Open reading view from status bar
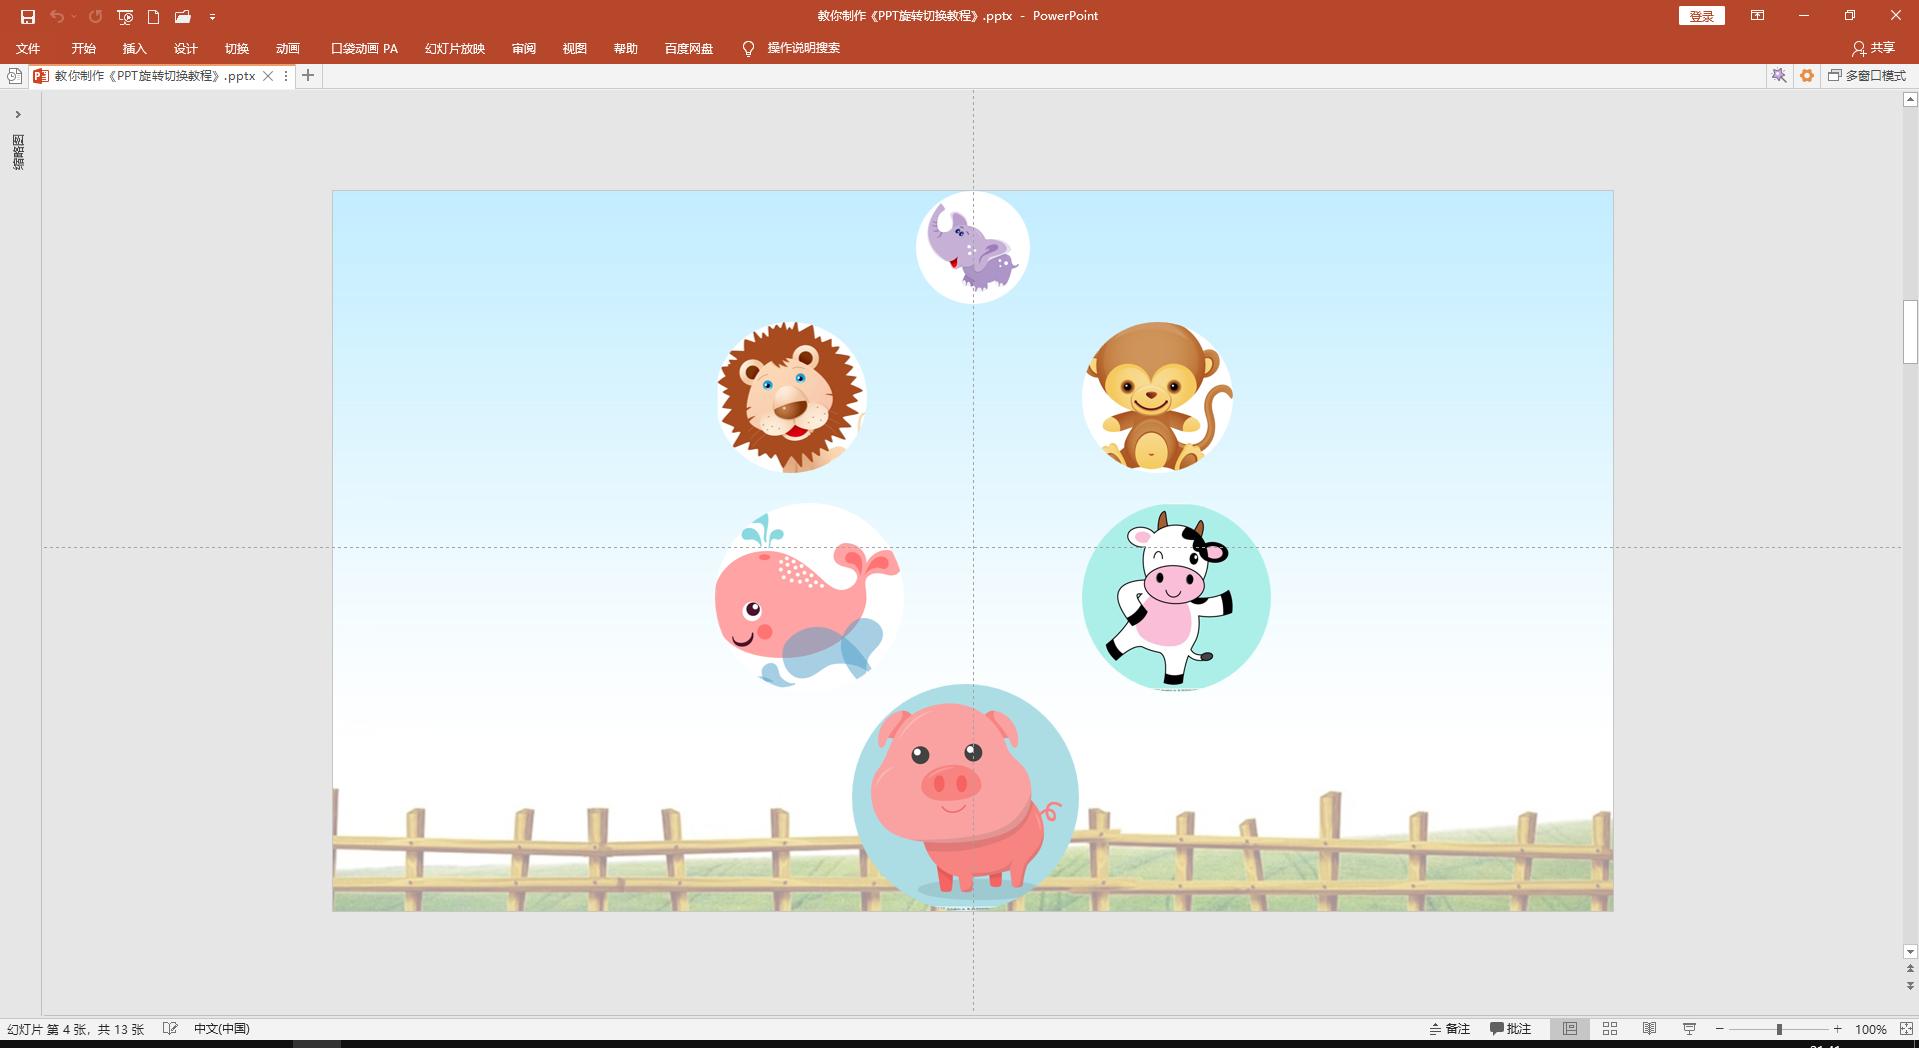Image resolution: width=1919 pixels, height=1048 pixels. (x=1650, y=1029)
